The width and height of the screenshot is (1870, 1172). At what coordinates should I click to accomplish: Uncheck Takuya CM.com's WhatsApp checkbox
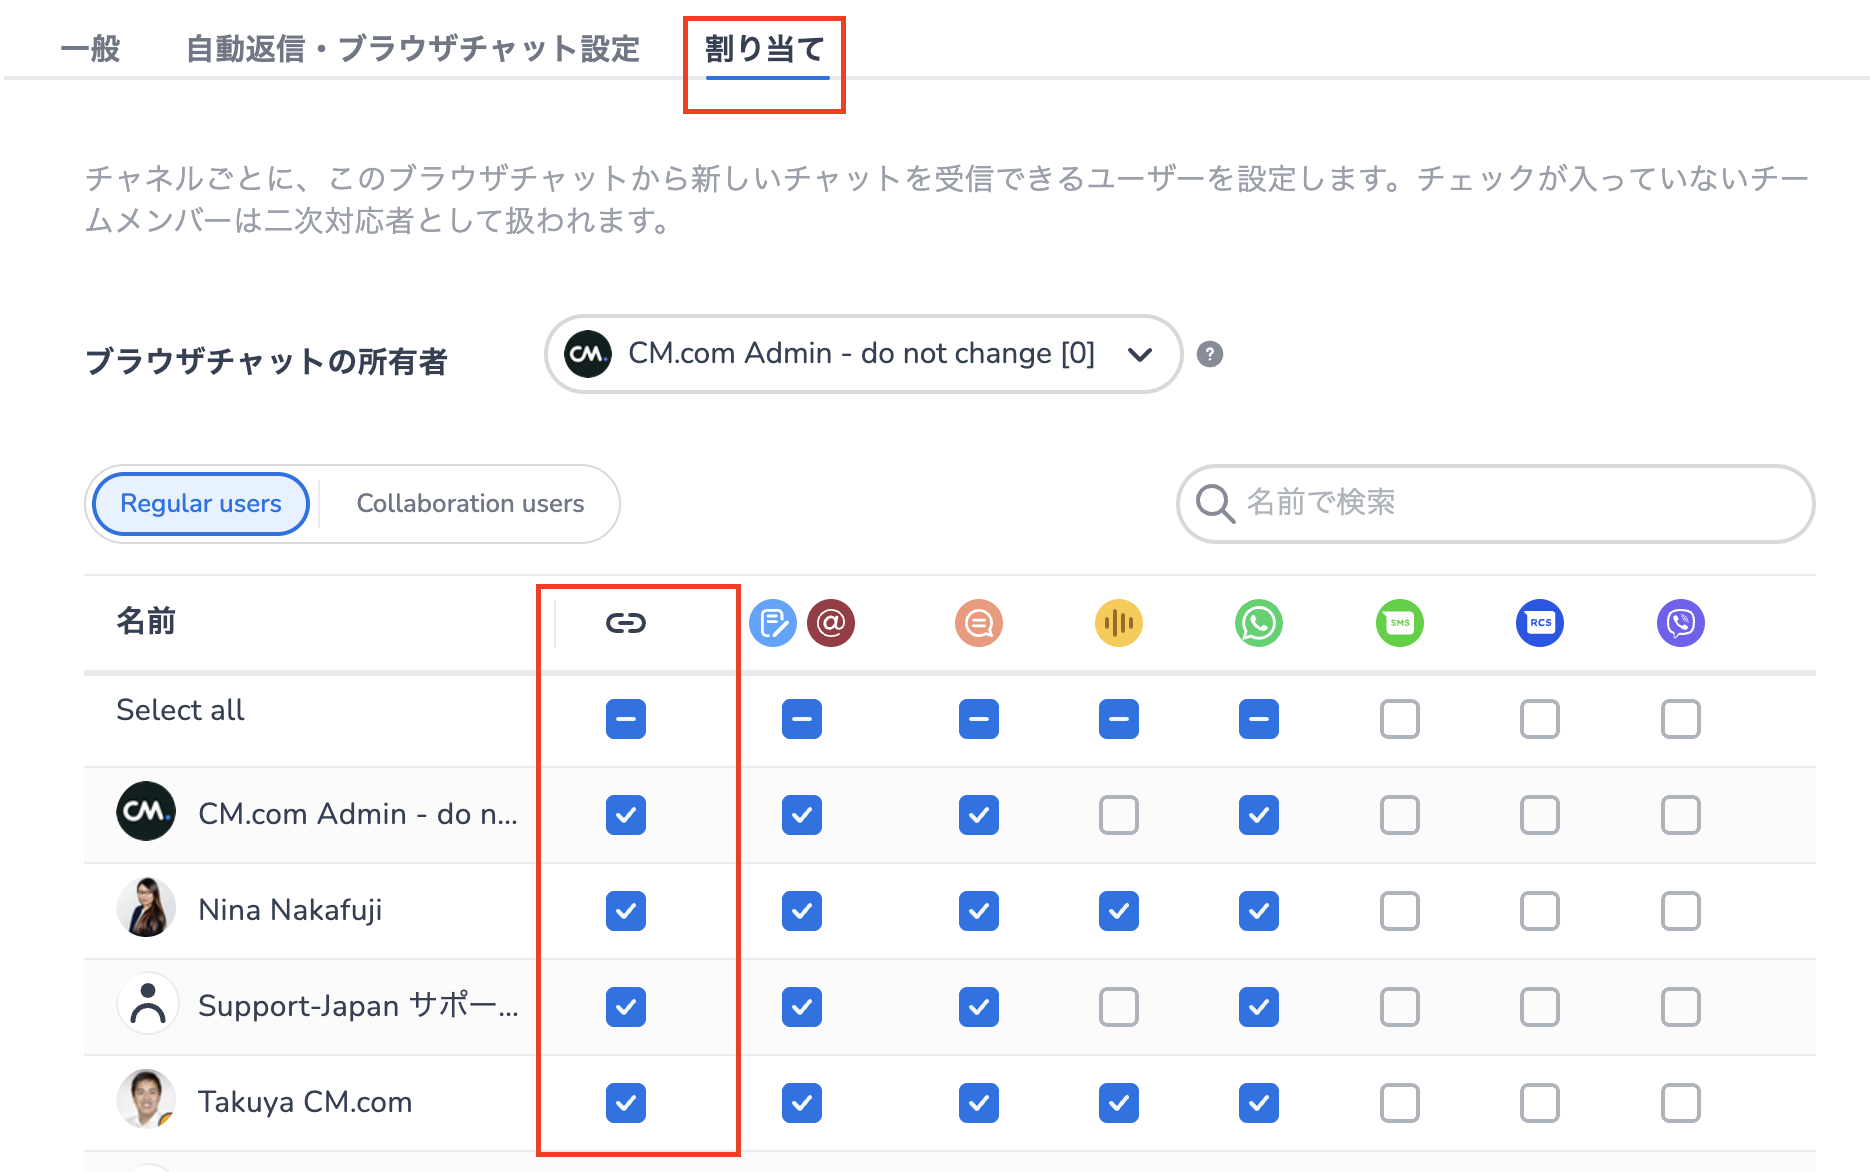click(1259, 1103)
